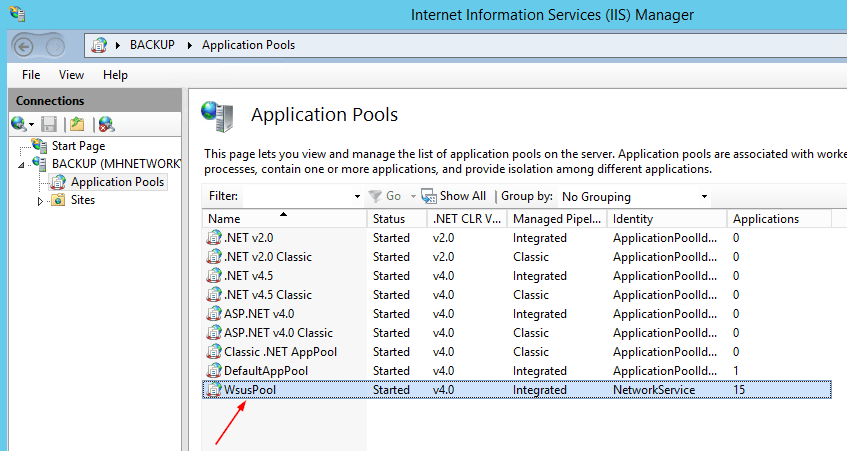Image resolution: width=847 pixels, height=451 pixels.
Task: Click the applications count 15
Action: 738,389
